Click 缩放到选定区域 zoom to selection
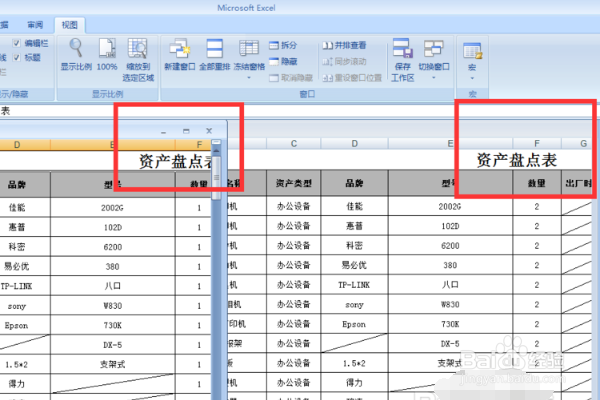Screen dimensions: 600x400 138,60
